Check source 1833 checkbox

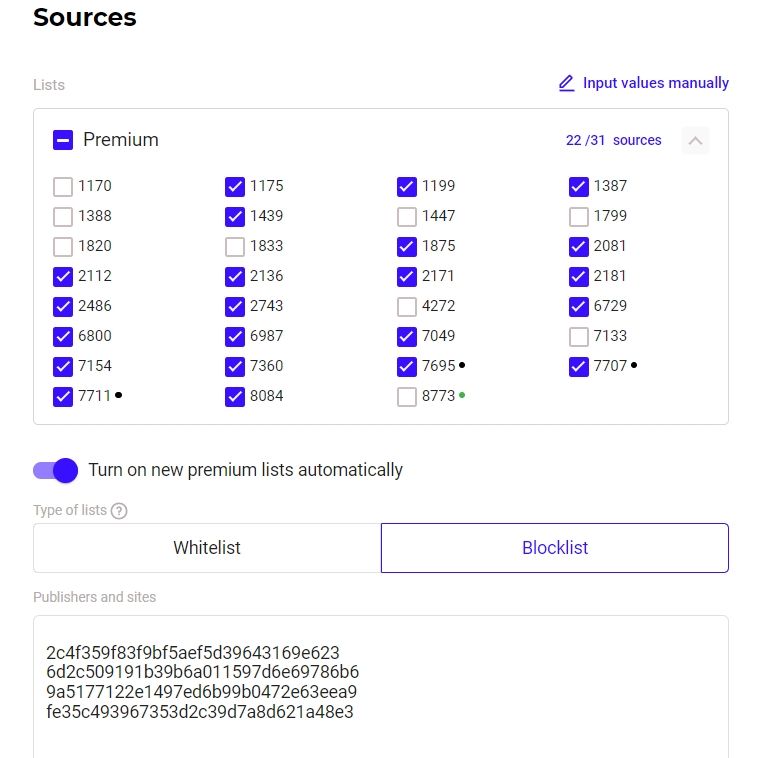click(x=235, y=246)
